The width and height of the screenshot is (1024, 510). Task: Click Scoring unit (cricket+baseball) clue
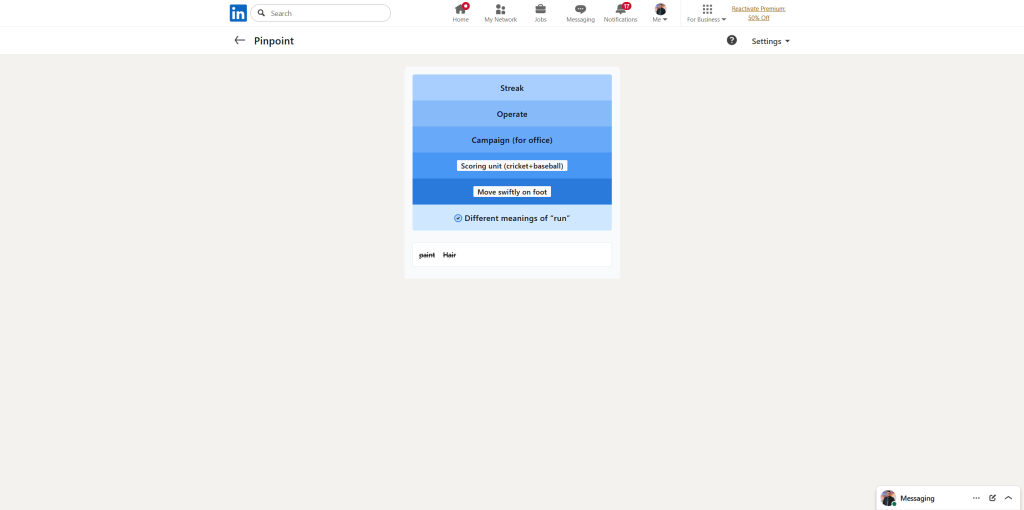[x=512, y=166]
